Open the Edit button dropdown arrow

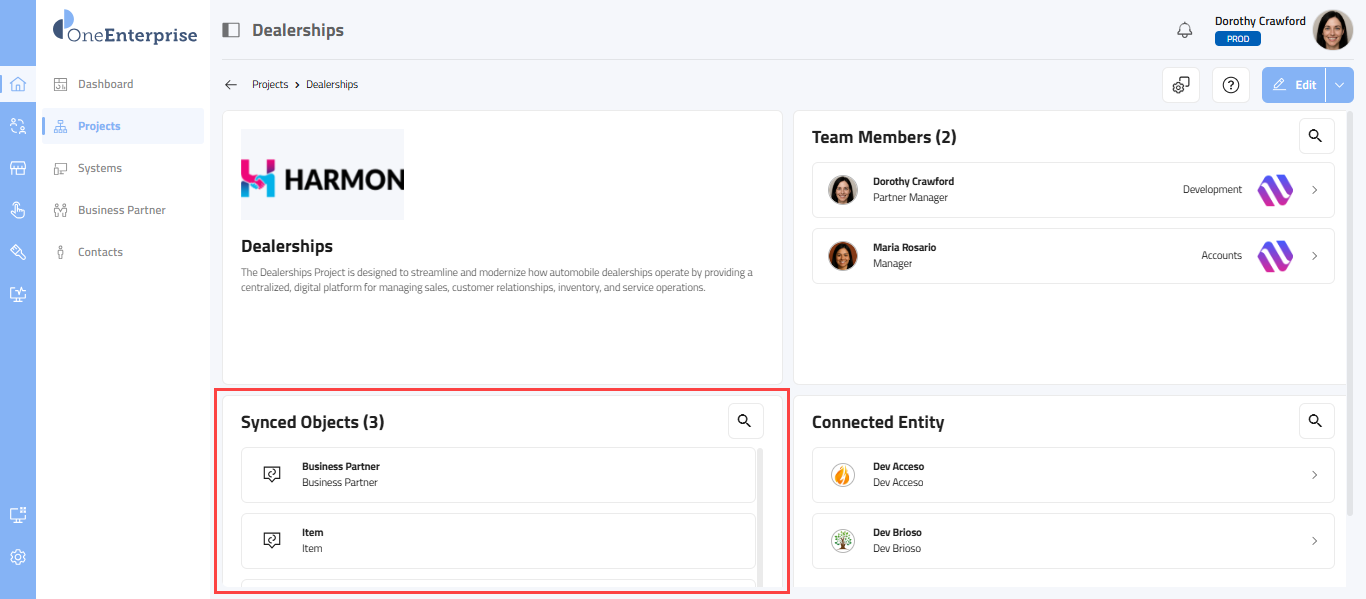[1340, 85]
